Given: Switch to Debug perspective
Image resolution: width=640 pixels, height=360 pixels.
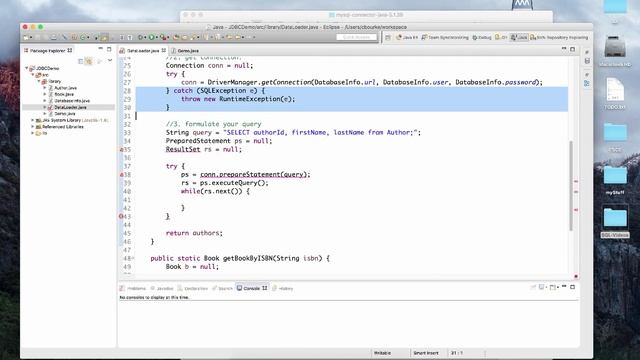Looking at the screenshot, I should [x=482, y=37].
